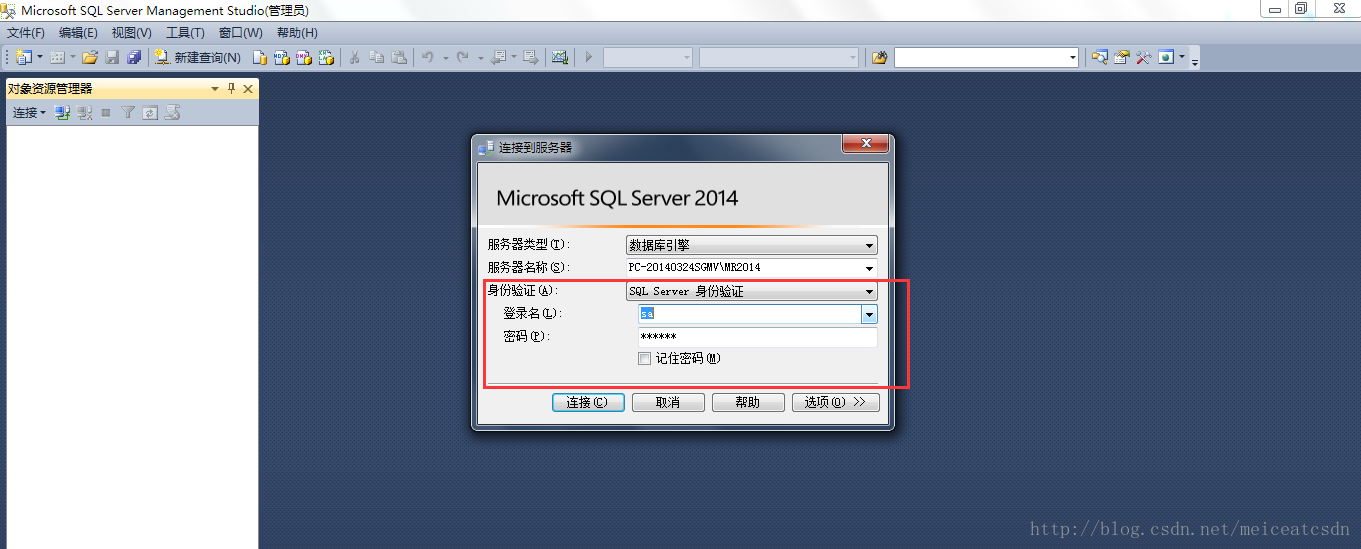The height and width of the screenshot is (549, 1361).
Task: Click the Cut scissors icon
Action: (x=354, y=57)
